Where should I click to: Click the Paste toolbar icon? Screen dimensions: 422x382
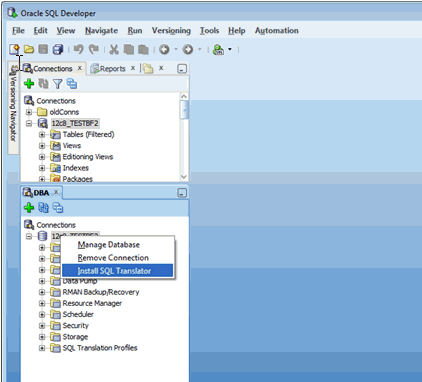143,49
